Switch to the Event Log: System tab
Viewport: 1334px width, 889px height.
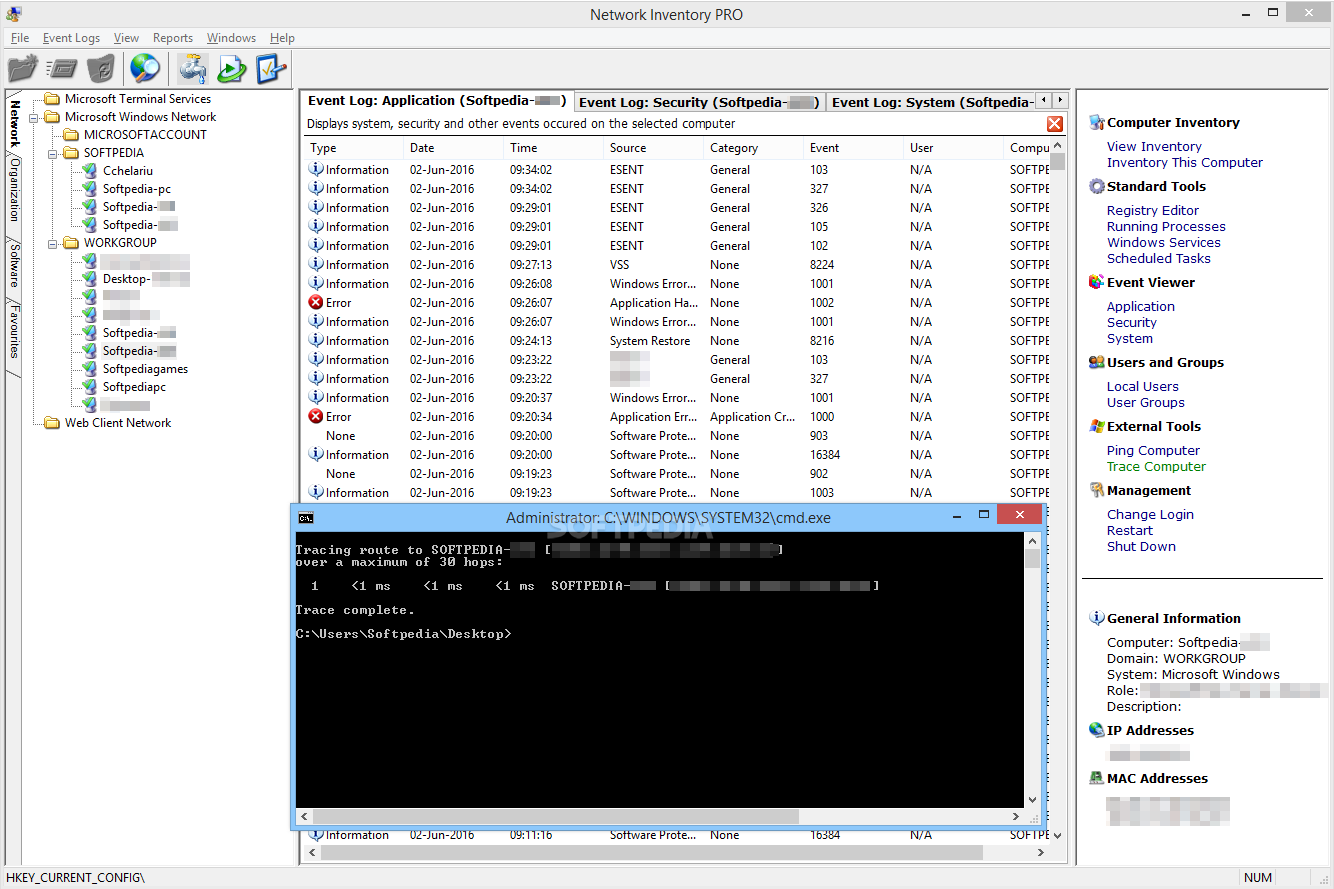tap(932, 102)
